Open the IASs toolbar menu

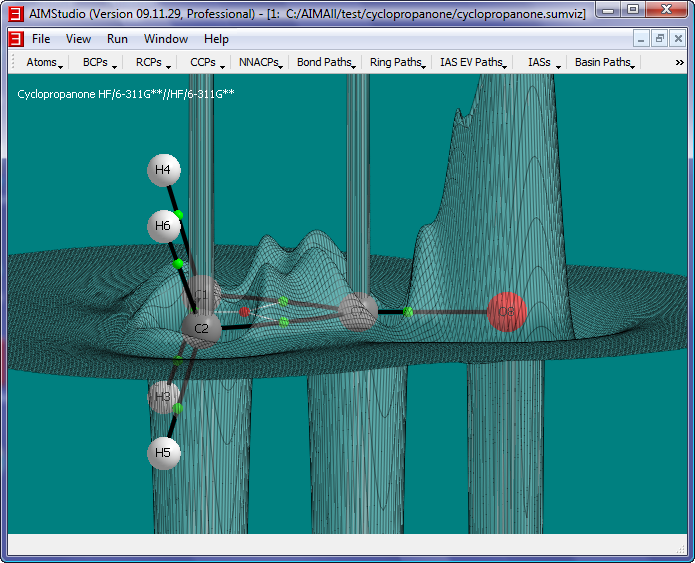[x=541, y=62]
